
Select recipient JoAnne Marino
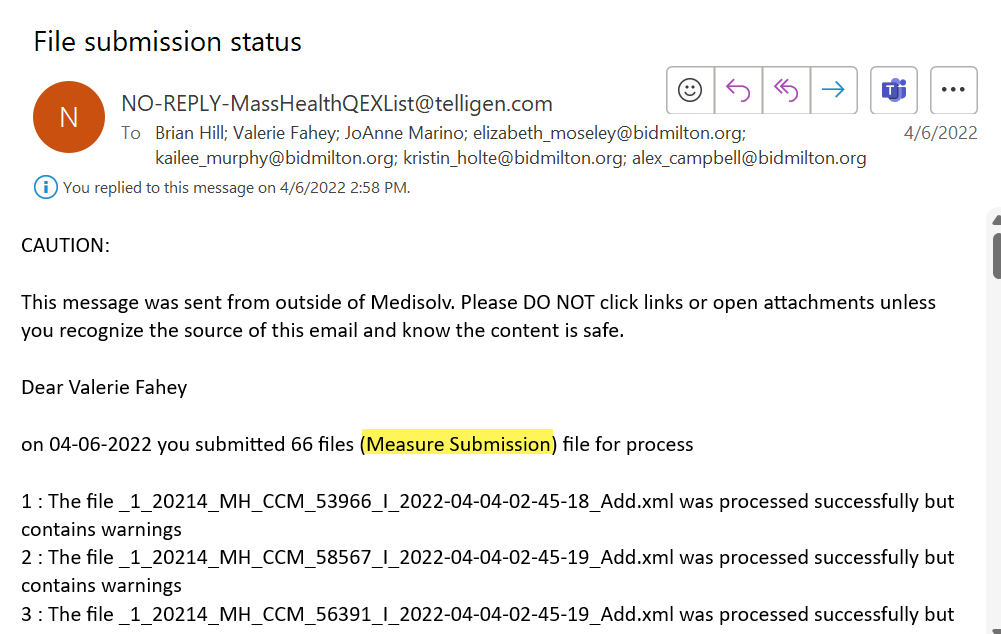[x=405, y=133]
